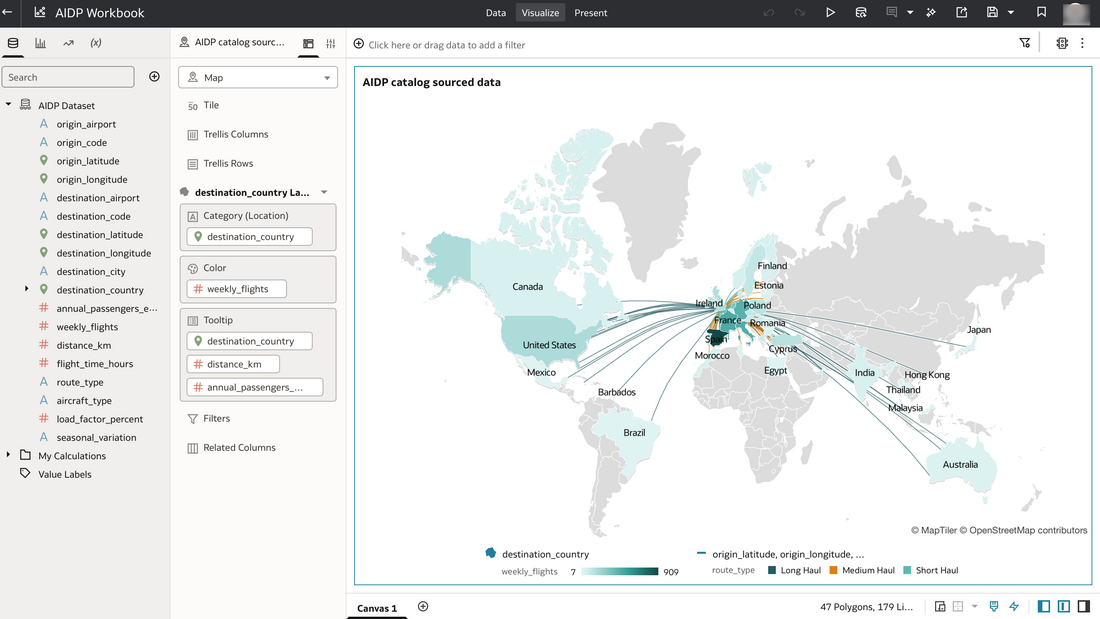1100x619 pixels.
Task: Toggle the left data panel visibility
Action: point(1044,606)
